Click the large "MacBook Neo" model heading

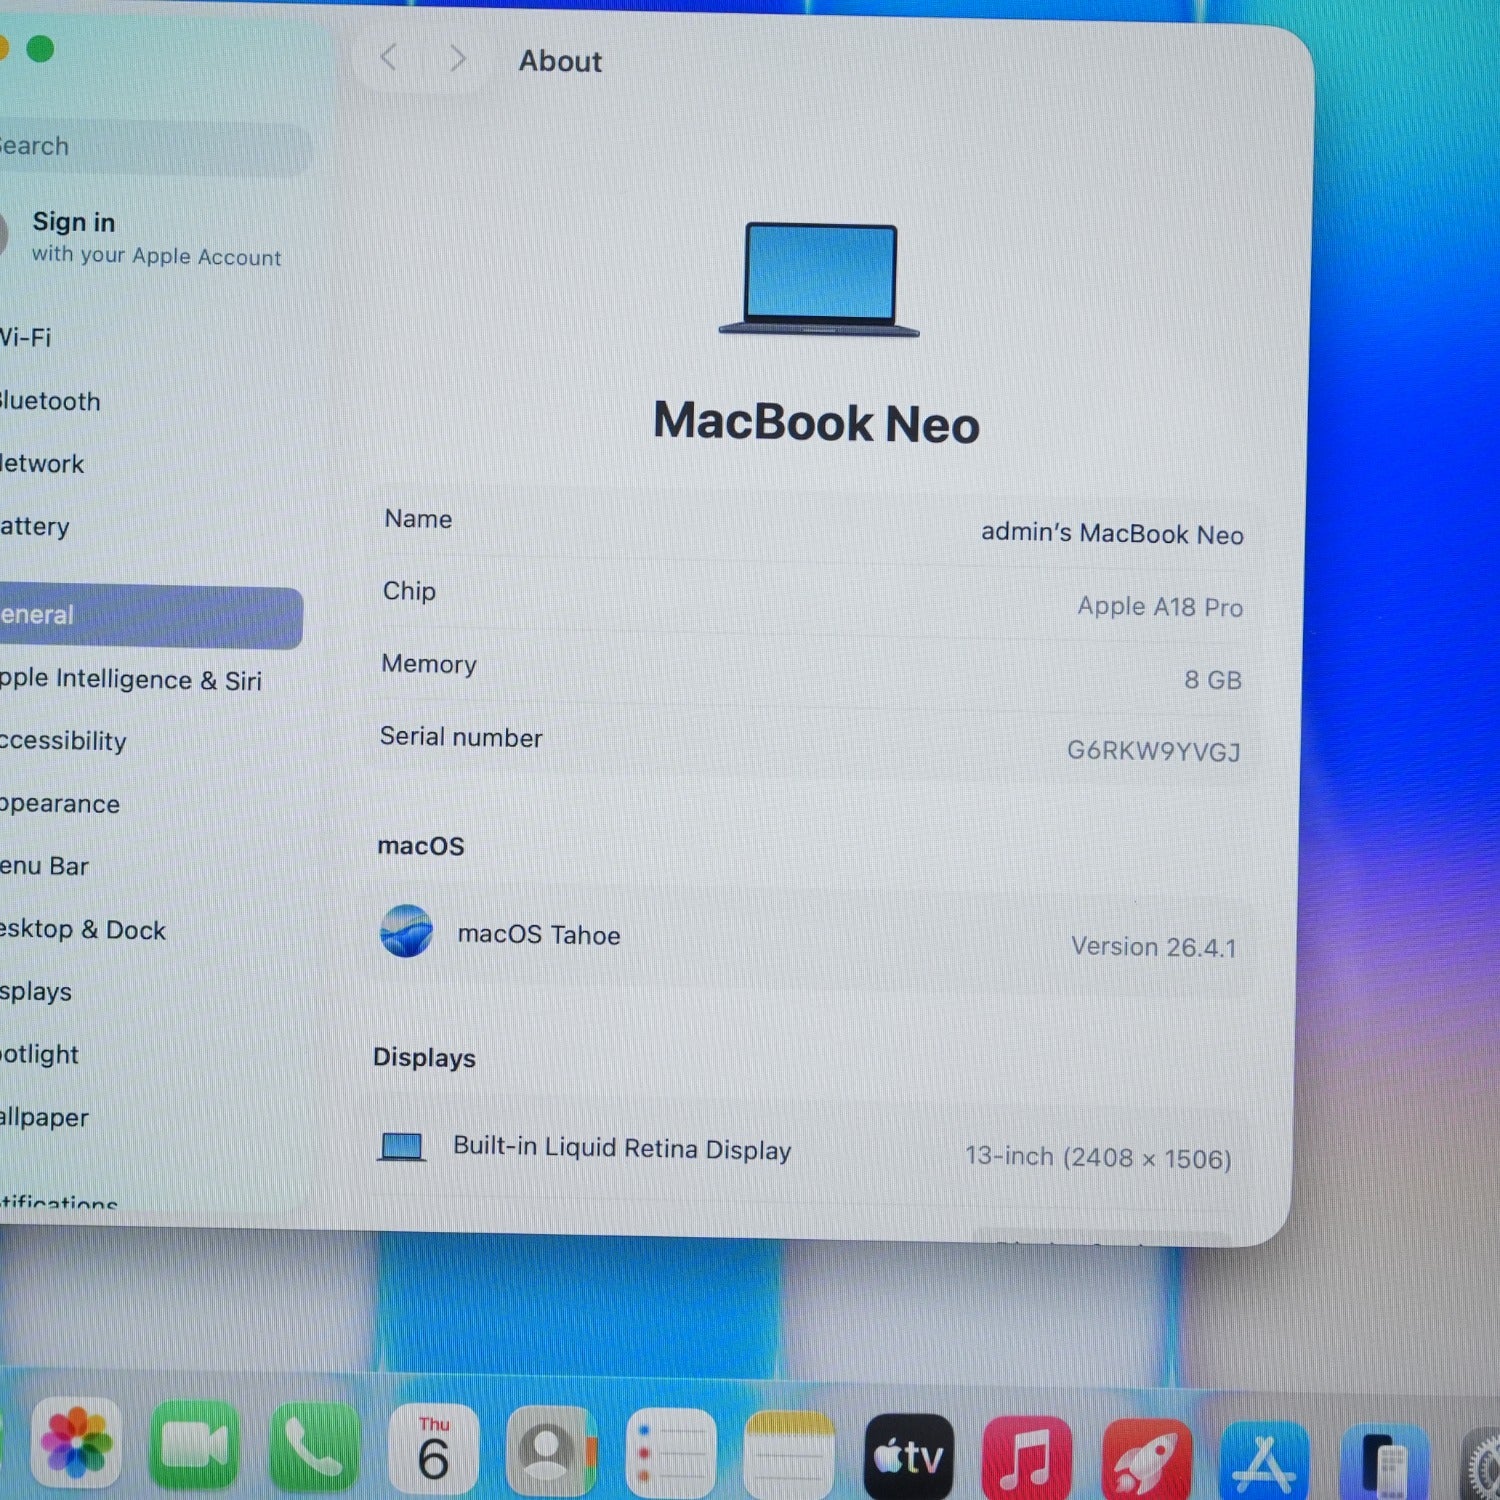(x=817, y=422)
